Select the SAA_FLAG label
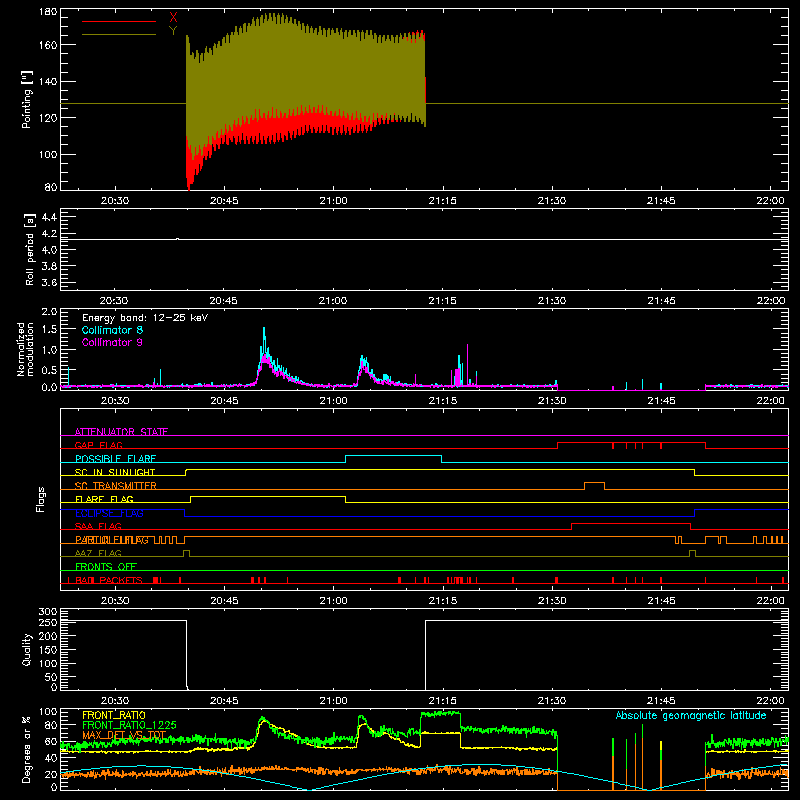The image size is (800, 800). point(98,526)
